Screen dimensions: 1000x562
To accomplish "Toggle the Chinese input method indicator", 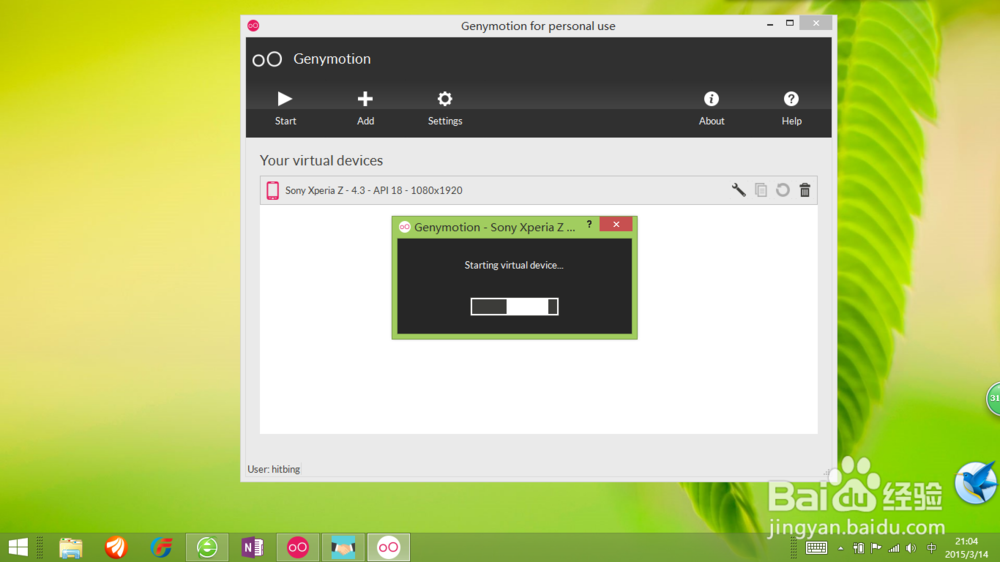I will [931, 548].
